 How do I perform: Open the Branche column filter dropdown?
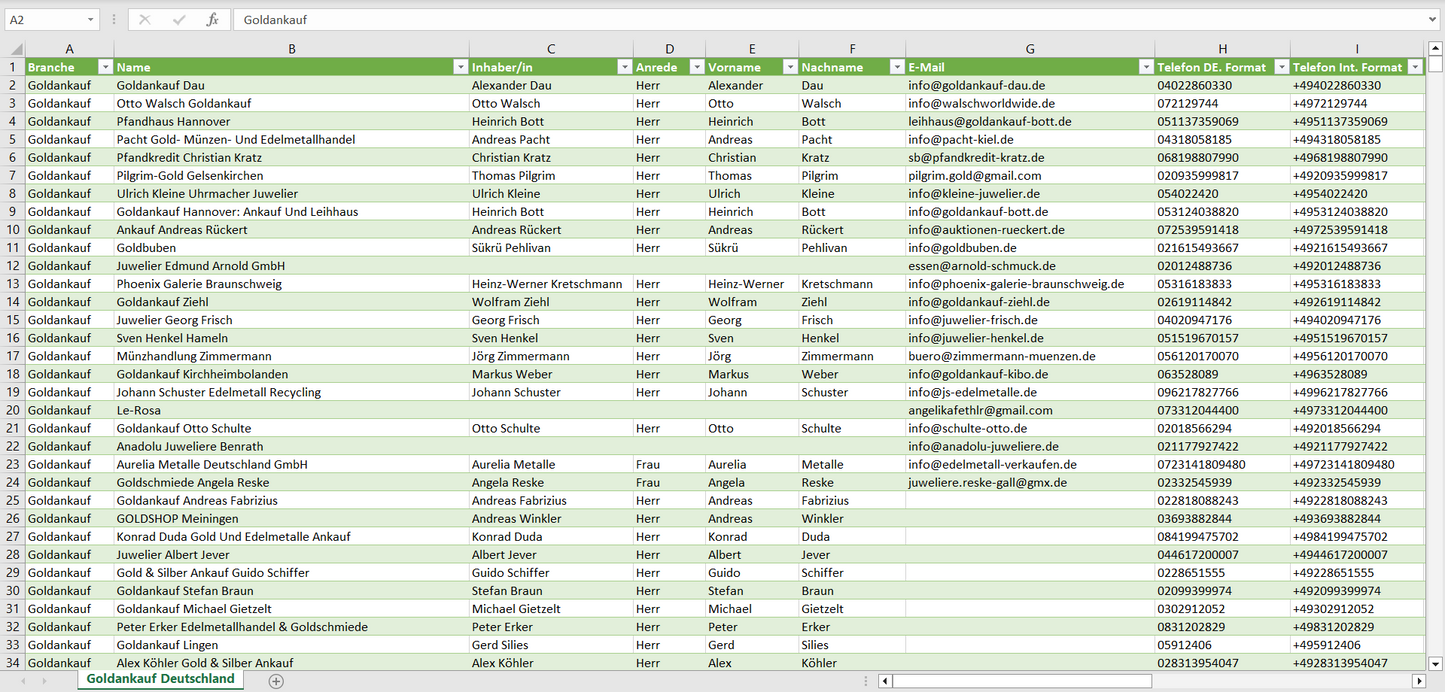tap(105, 67)
